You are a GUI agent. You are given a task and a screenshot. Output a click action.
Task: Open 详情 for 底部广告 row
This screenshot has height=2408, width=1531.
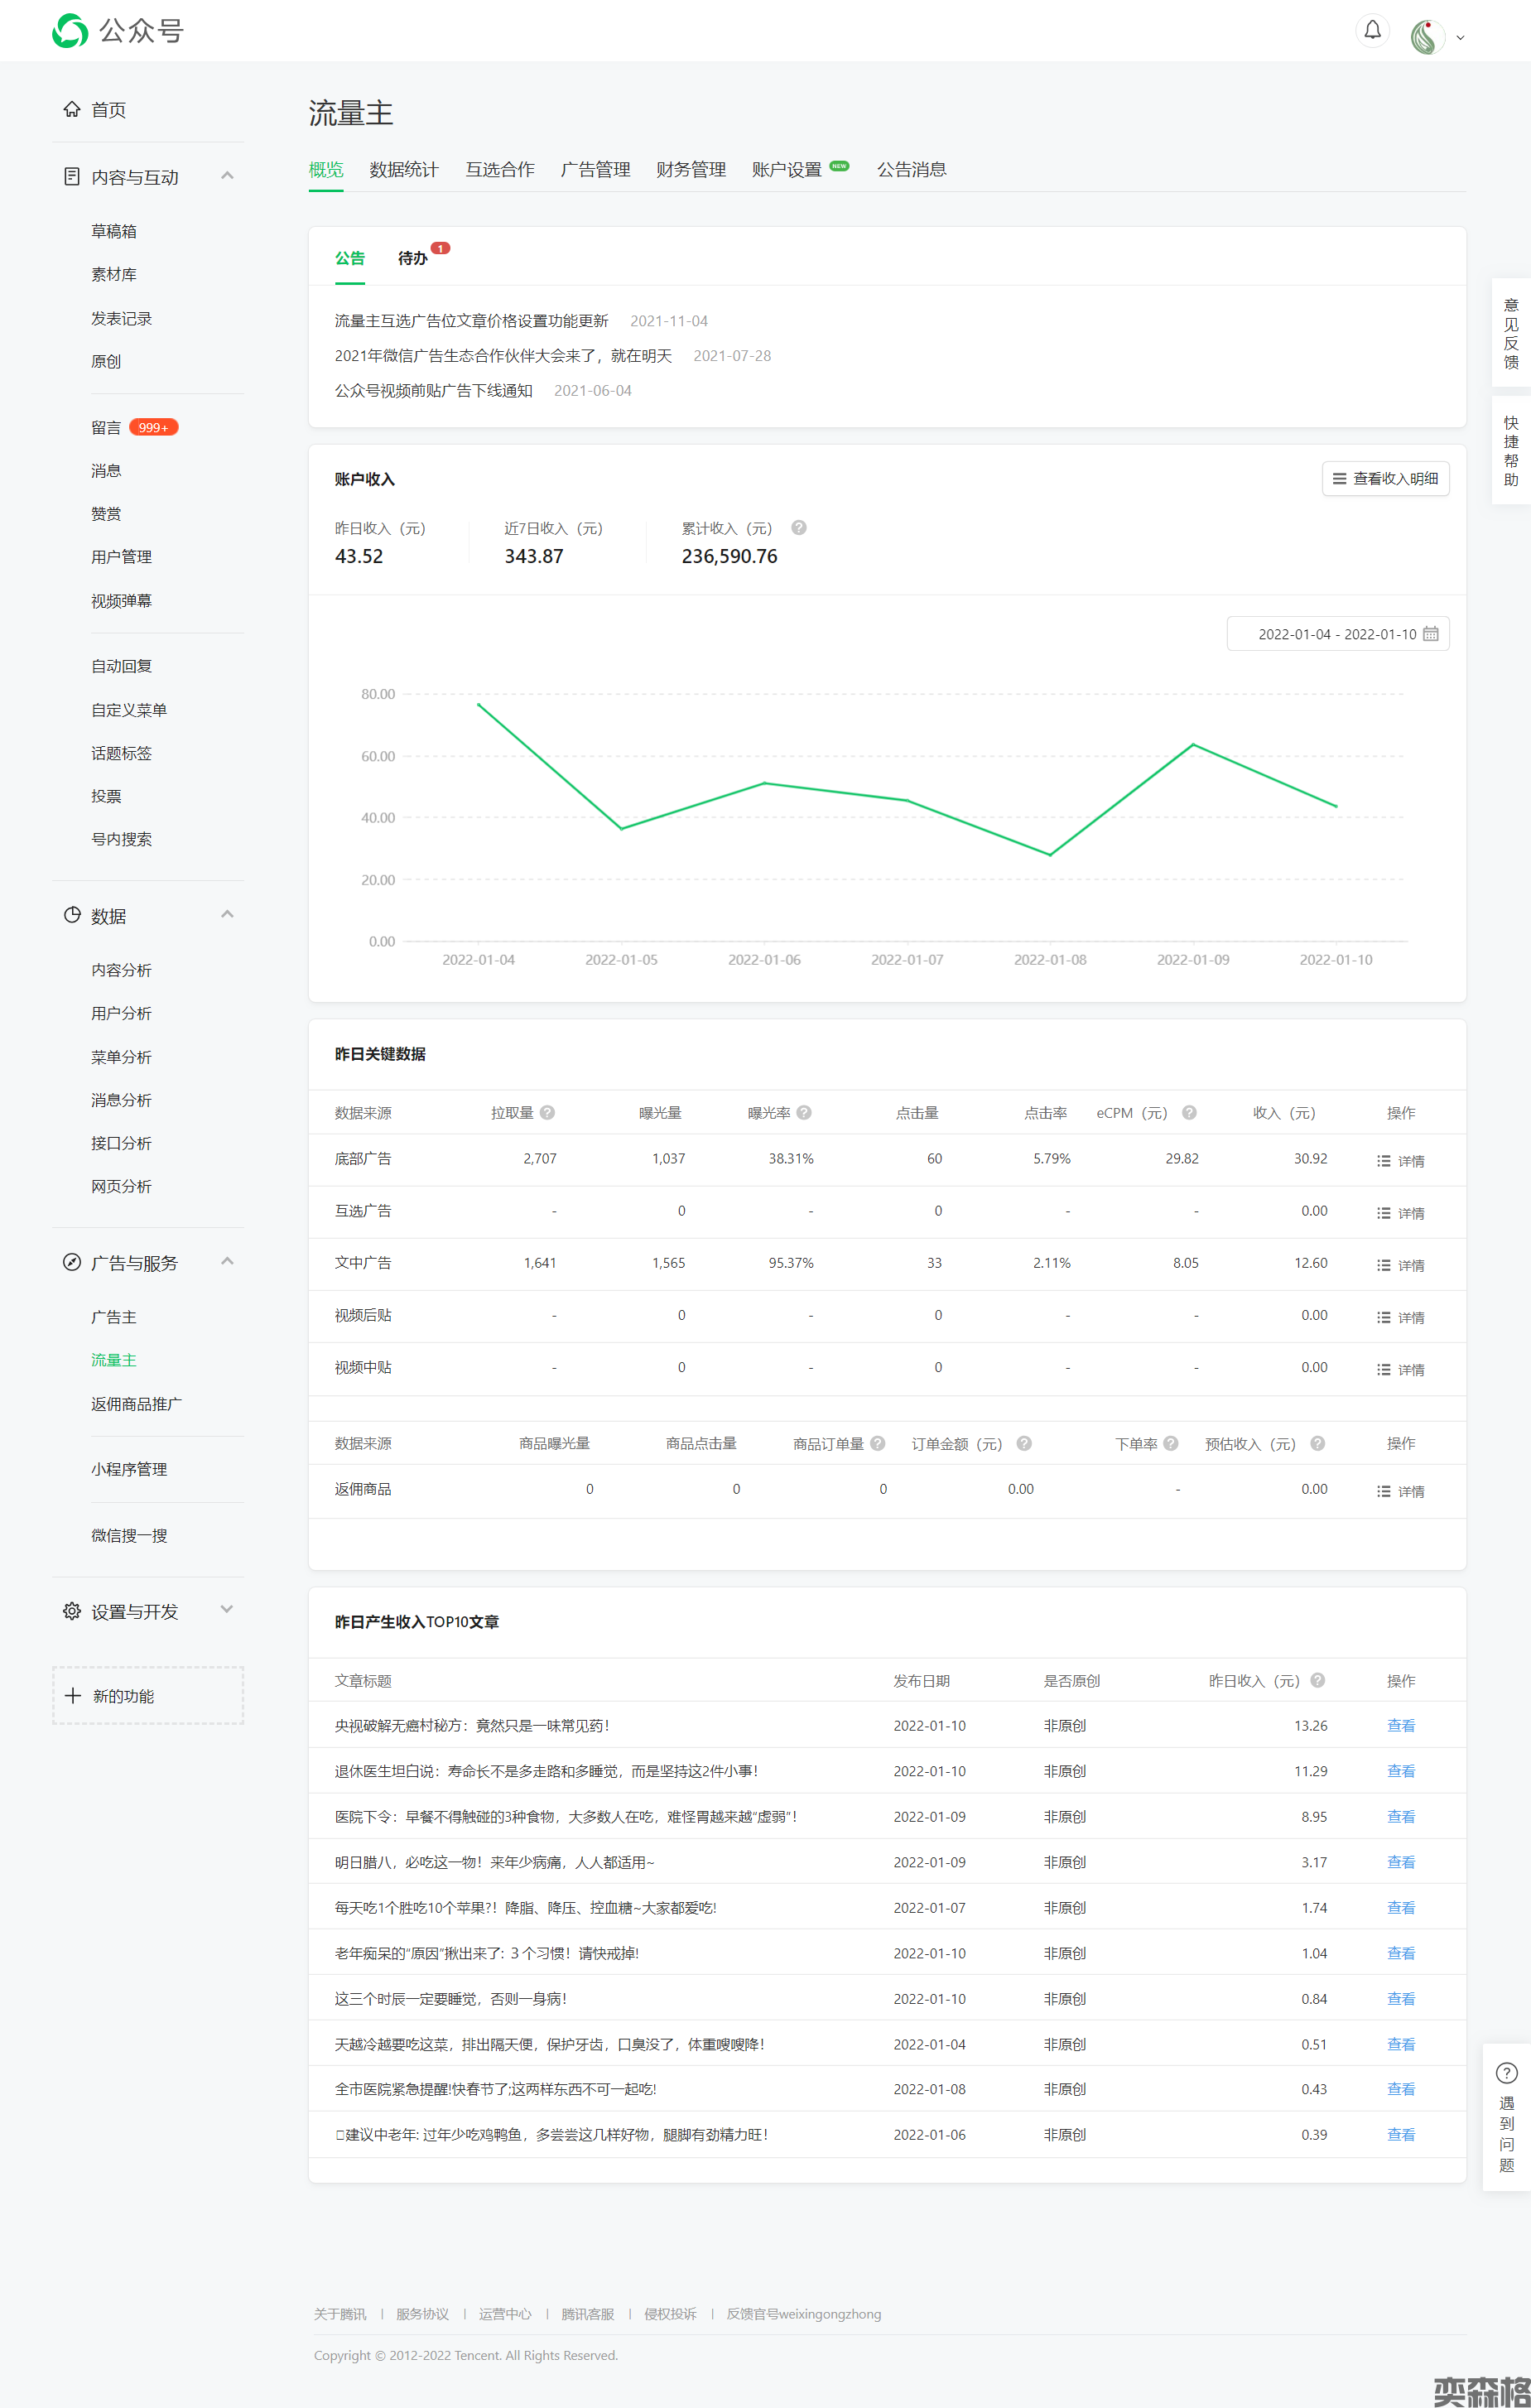1400,1161
